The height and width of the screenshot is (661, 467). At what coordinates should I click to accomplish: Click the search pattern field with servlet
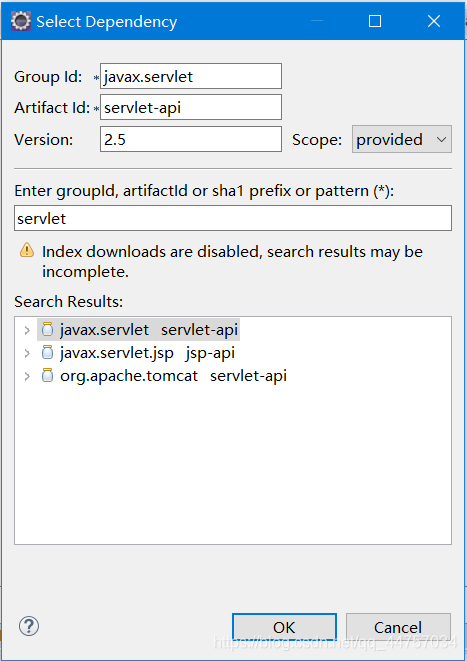[233, 218]
